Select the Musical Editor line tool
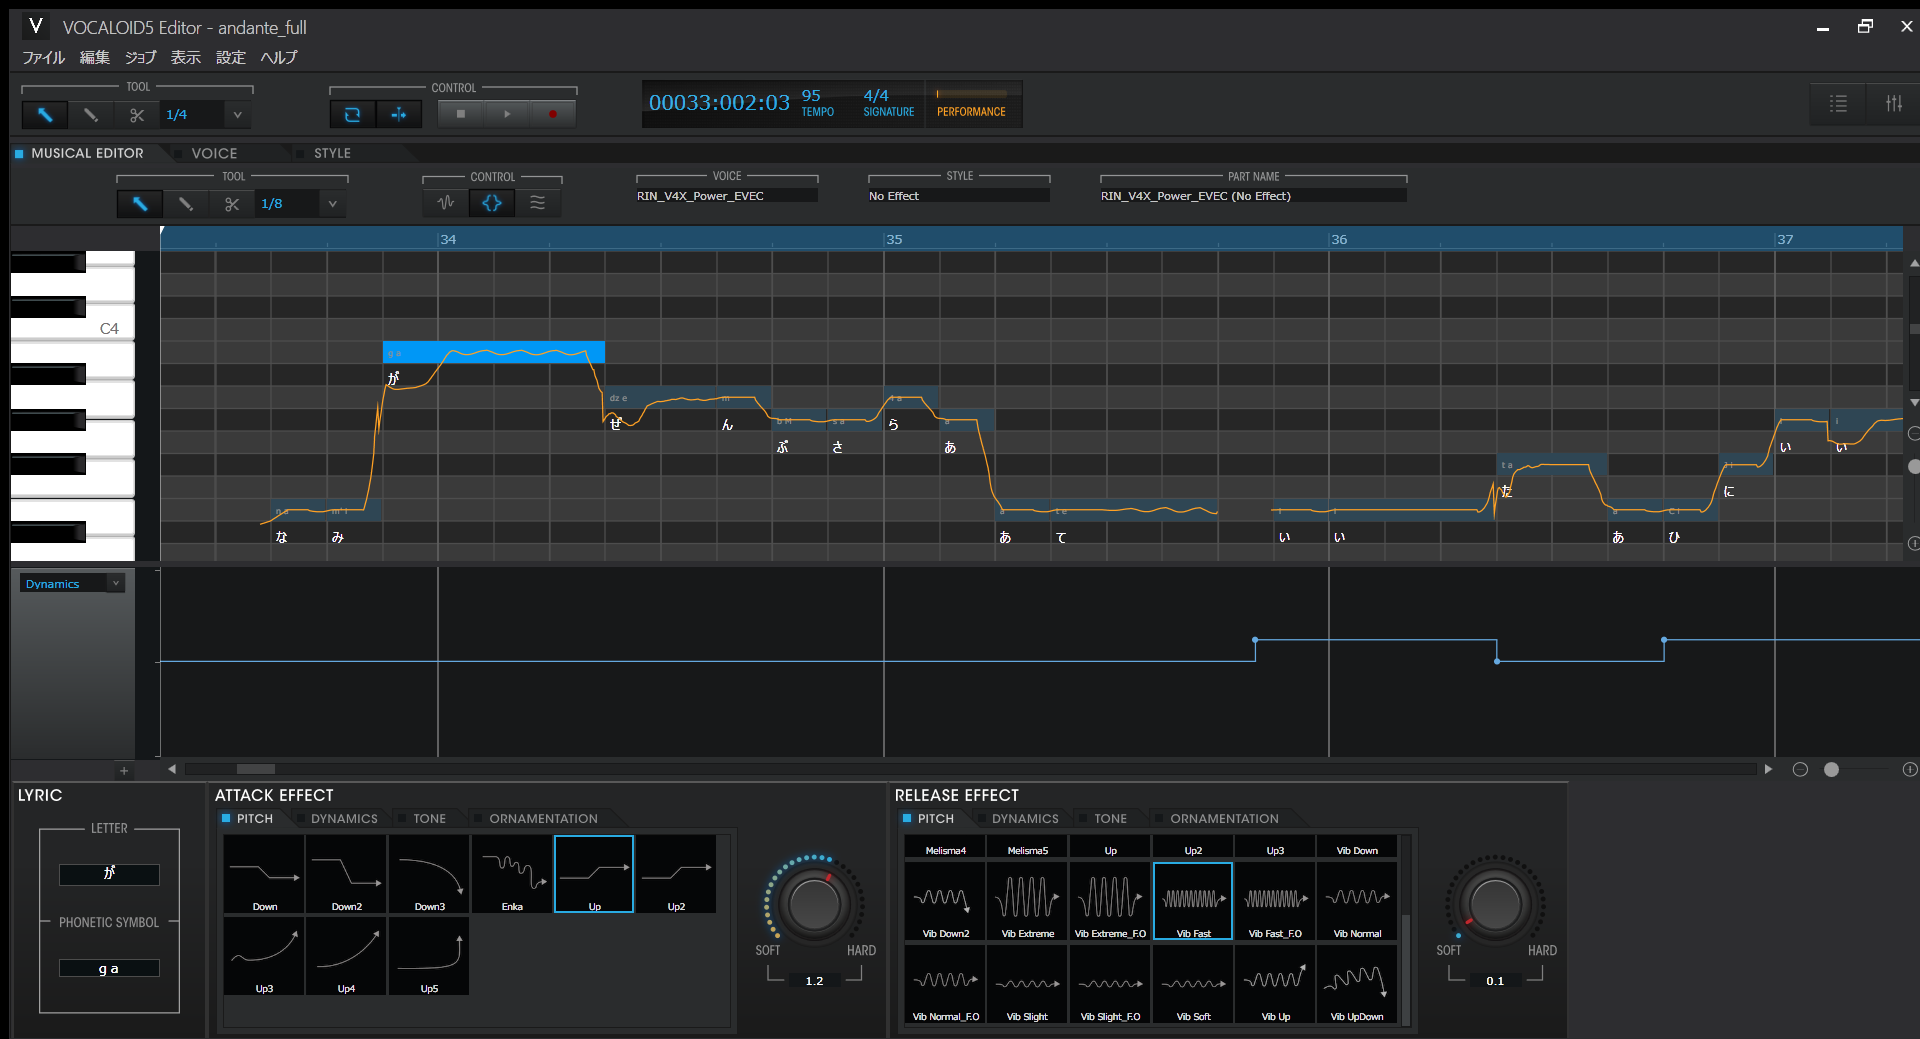 tap(186, 204)
